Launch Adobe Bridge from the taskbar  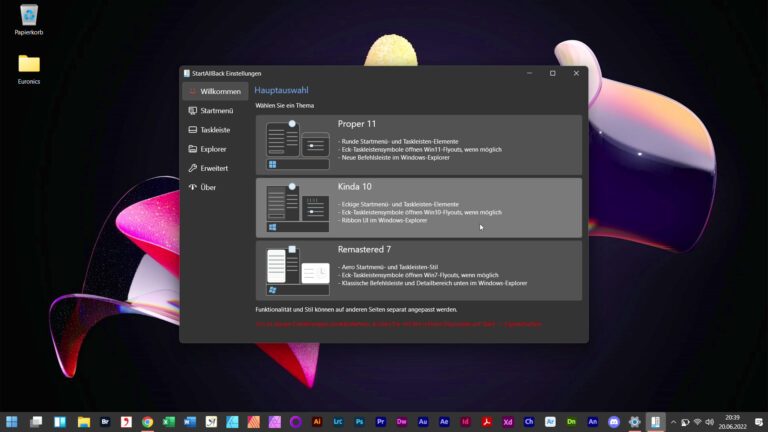(x=105, y=422)
